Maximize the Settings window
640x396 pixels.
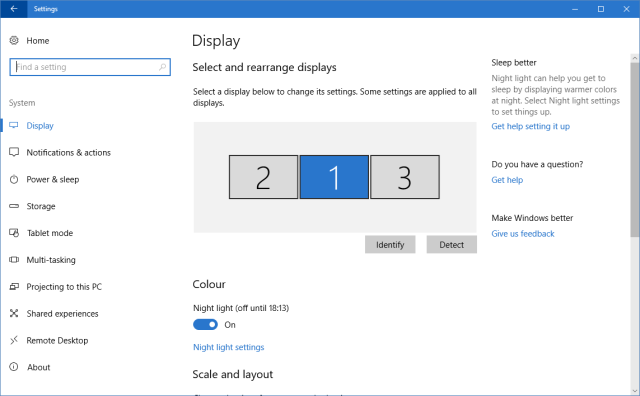601,9
